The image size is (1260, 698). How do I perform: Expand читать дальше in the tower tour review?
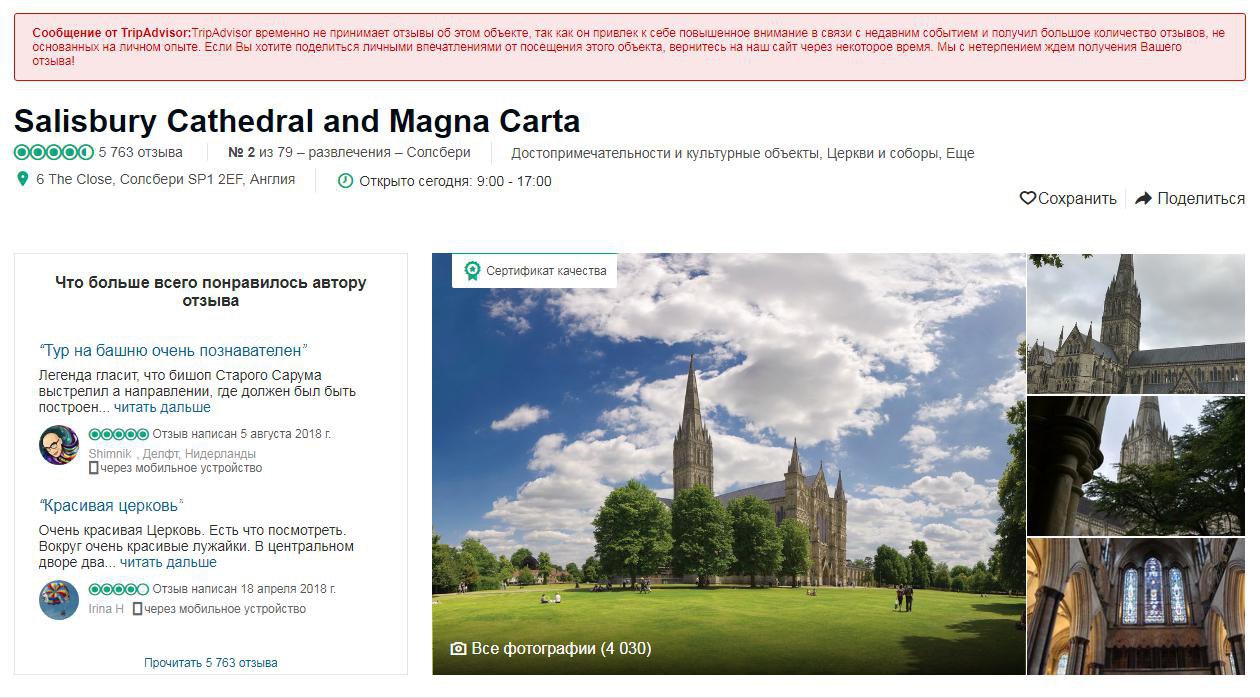(162, 407)
